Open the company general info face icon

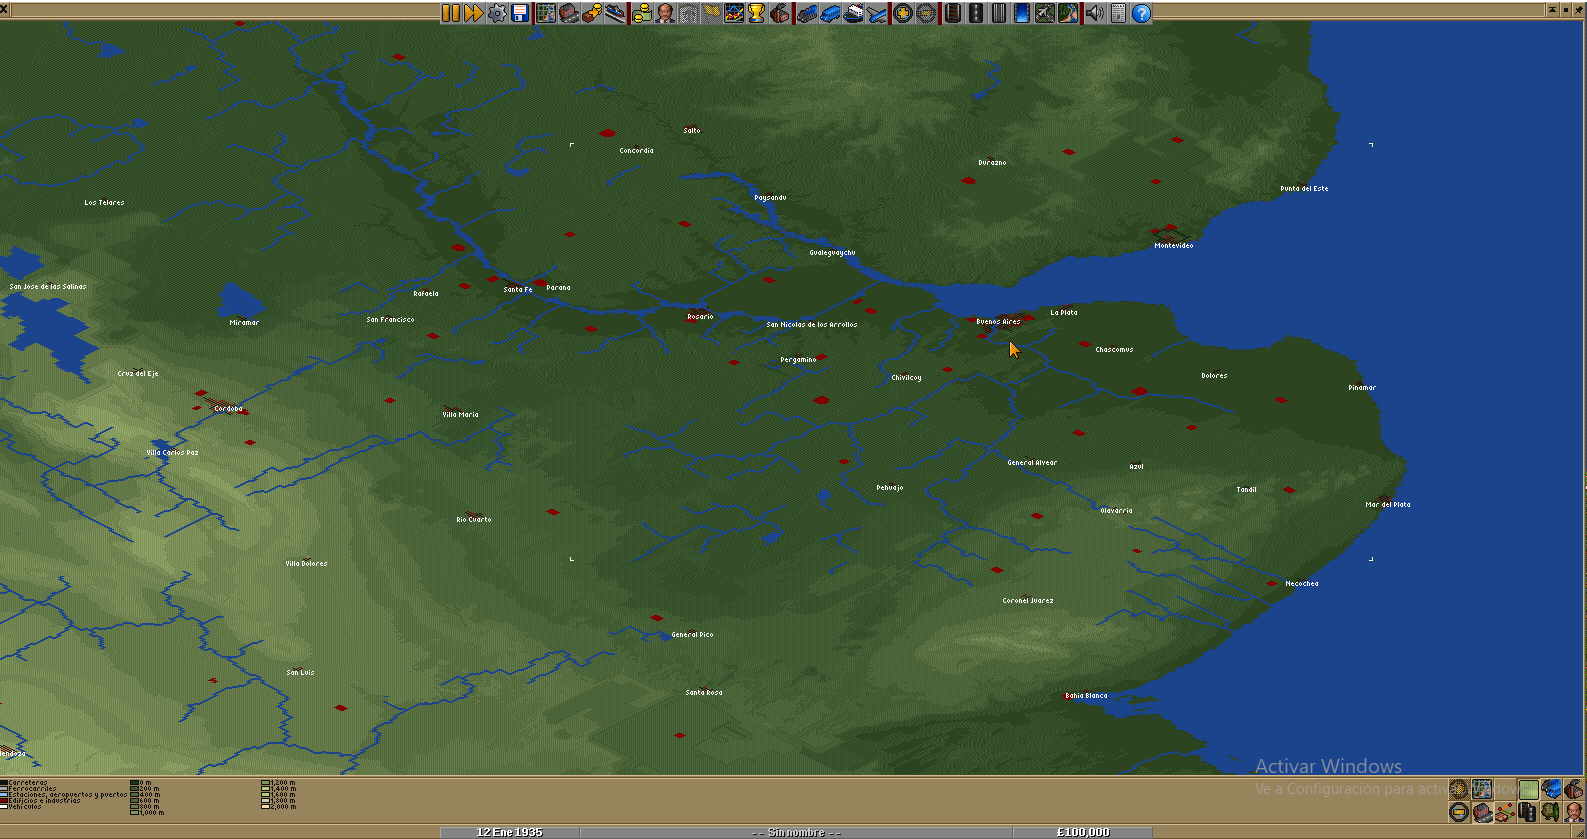coord(665,13)
